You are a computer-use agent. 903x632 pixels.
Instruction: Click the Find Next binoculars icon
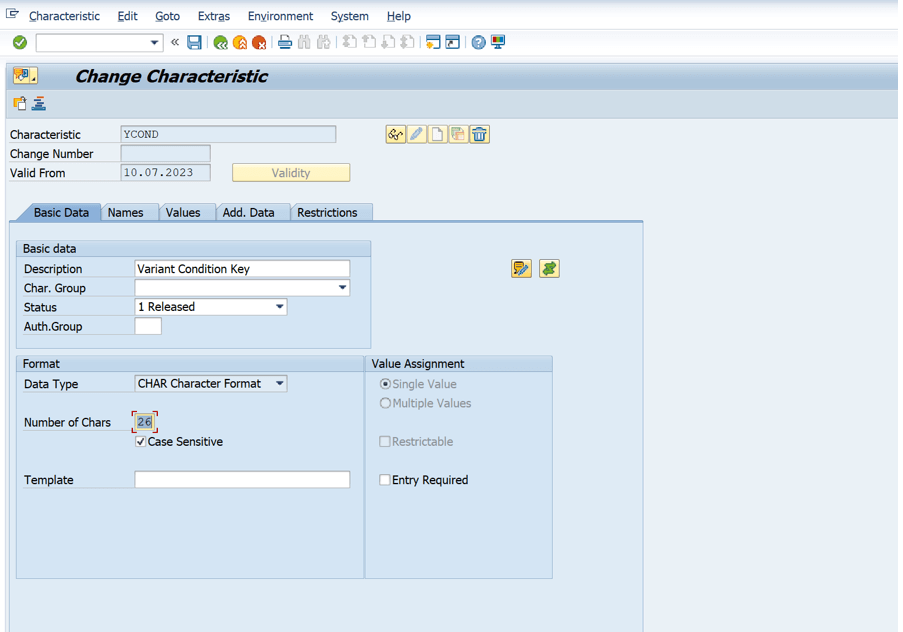(324, 42)
